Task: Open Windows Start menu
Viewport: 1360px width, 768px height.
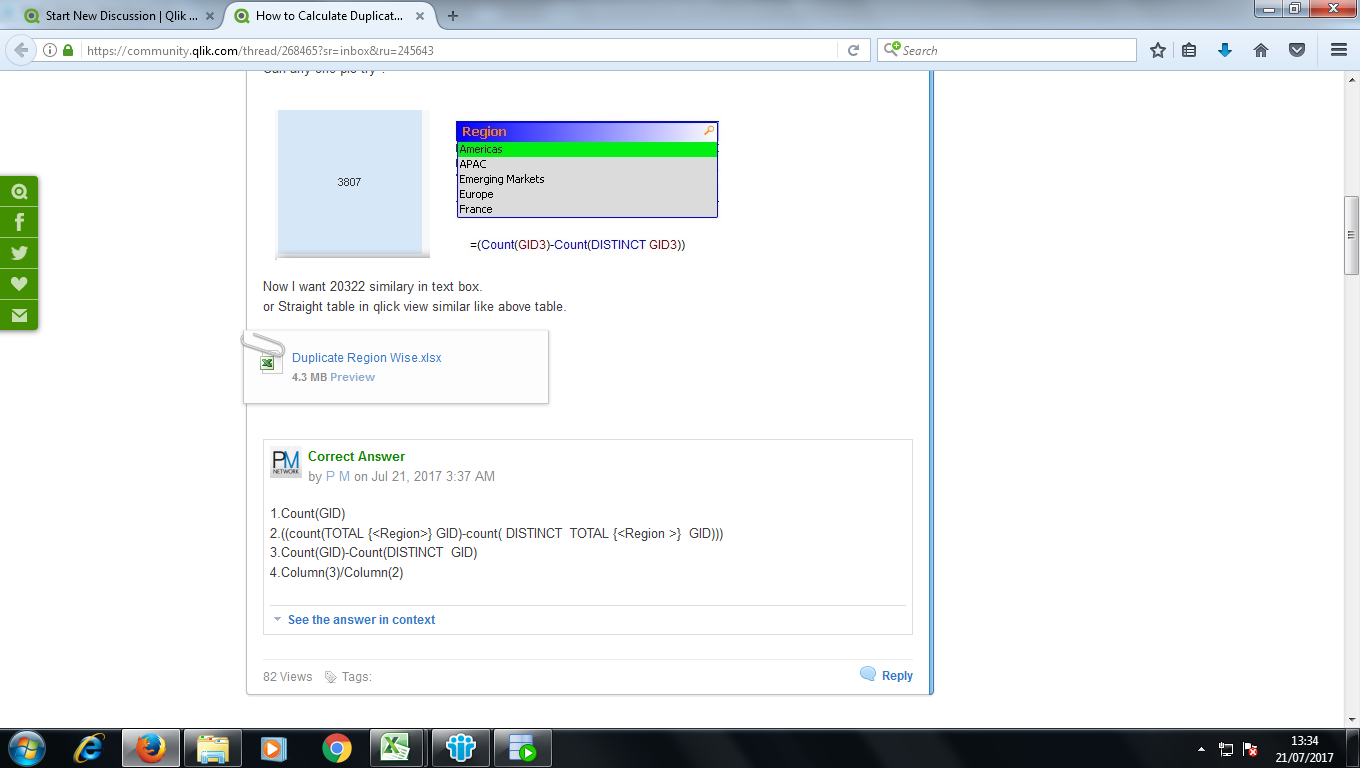Action: (26, 748)
